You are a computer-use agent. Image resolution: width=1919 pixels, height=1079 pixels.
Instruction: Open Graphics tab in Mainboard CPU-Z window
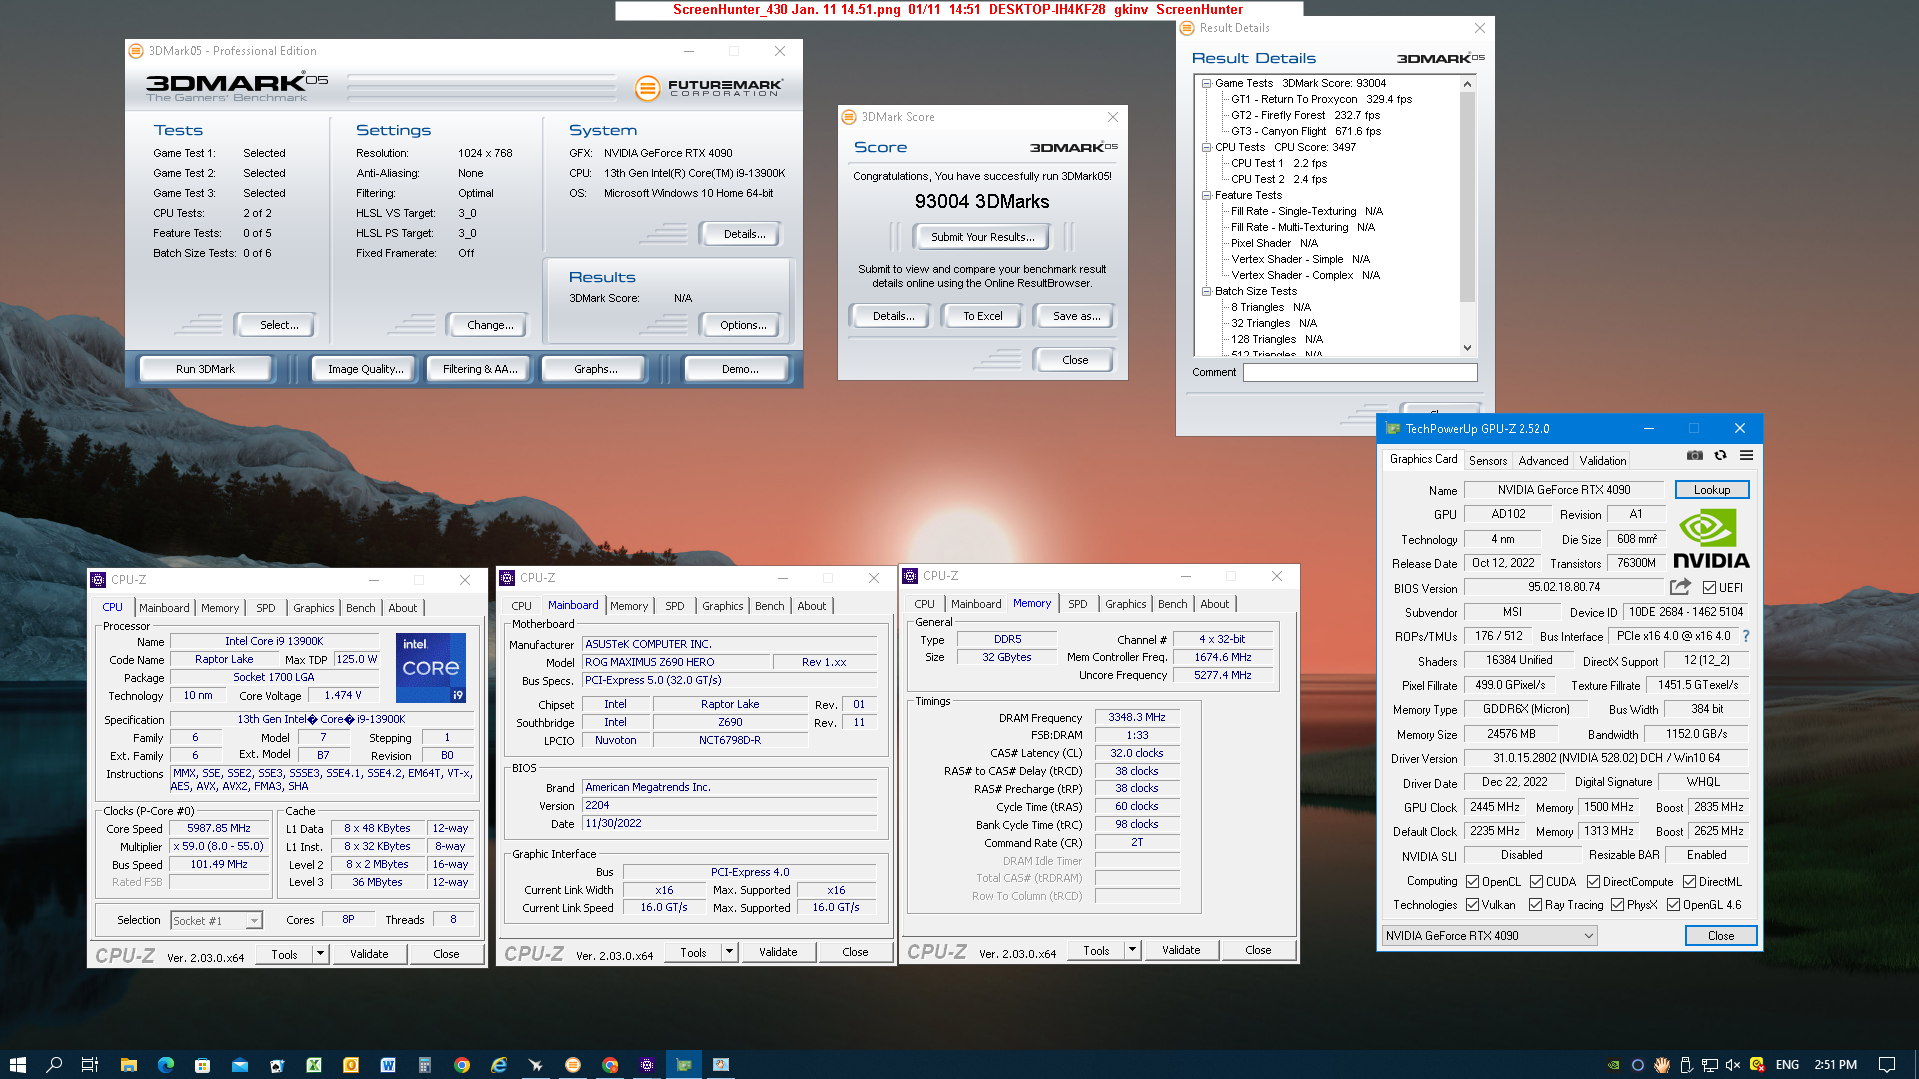(722, 606)
